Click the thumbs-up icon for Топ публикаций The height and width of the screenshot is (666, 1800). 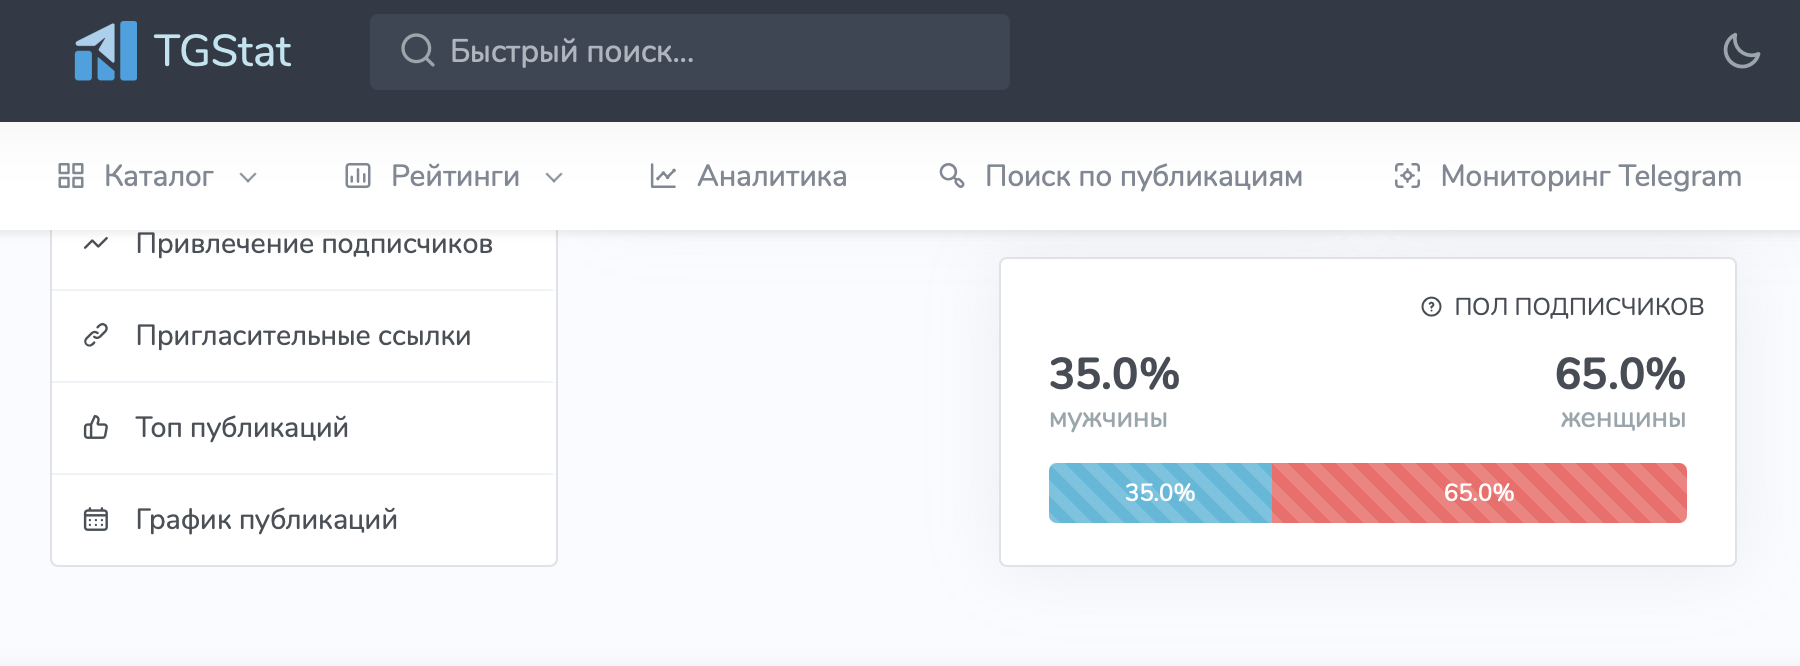(96, 428)
